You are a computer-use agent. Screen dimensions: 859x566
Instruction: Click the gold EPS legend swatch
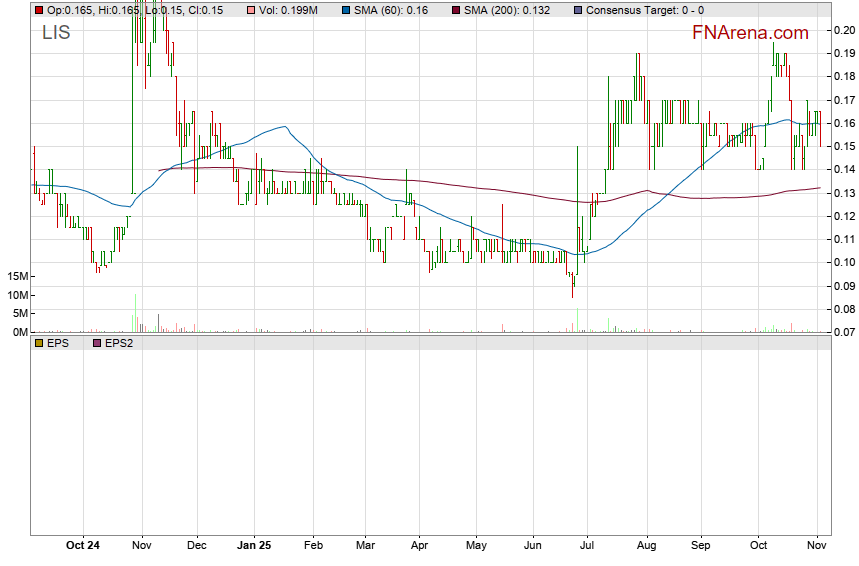39,343
